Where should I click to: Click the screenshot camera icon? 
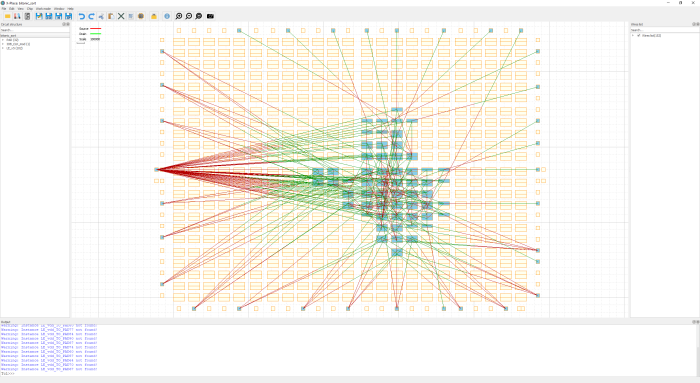210,16
